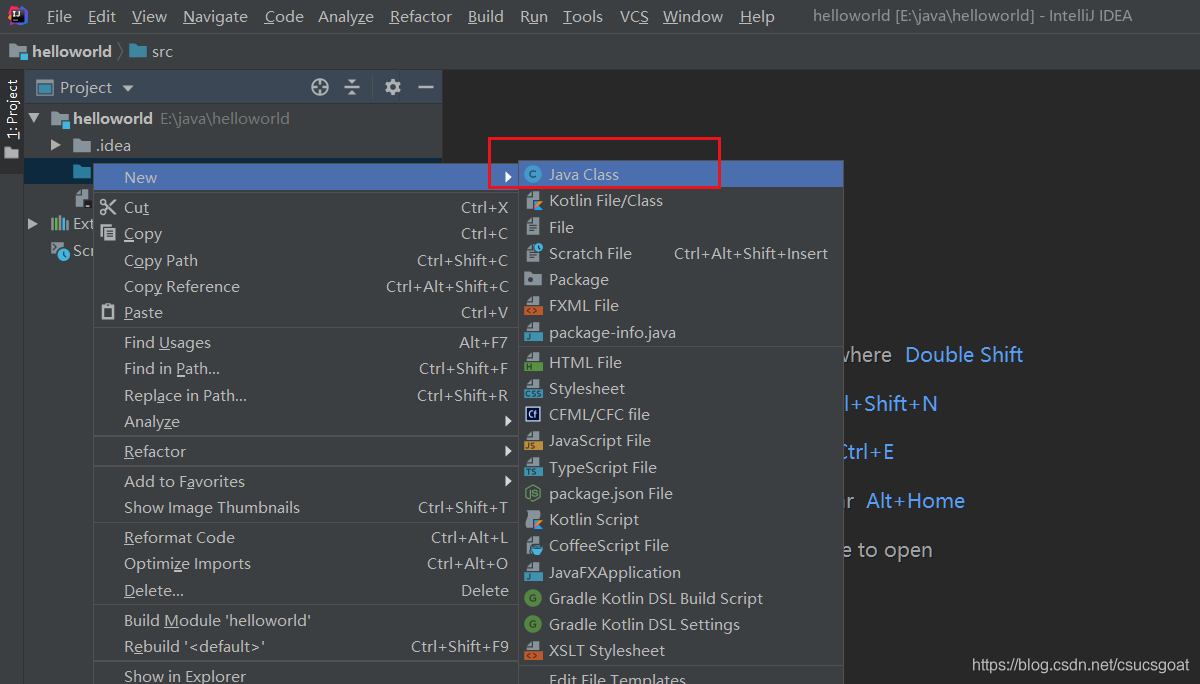Select Optimize Imports
Image resolution: width=1200 pixels, height=684 pixels.
pos(305,564)
